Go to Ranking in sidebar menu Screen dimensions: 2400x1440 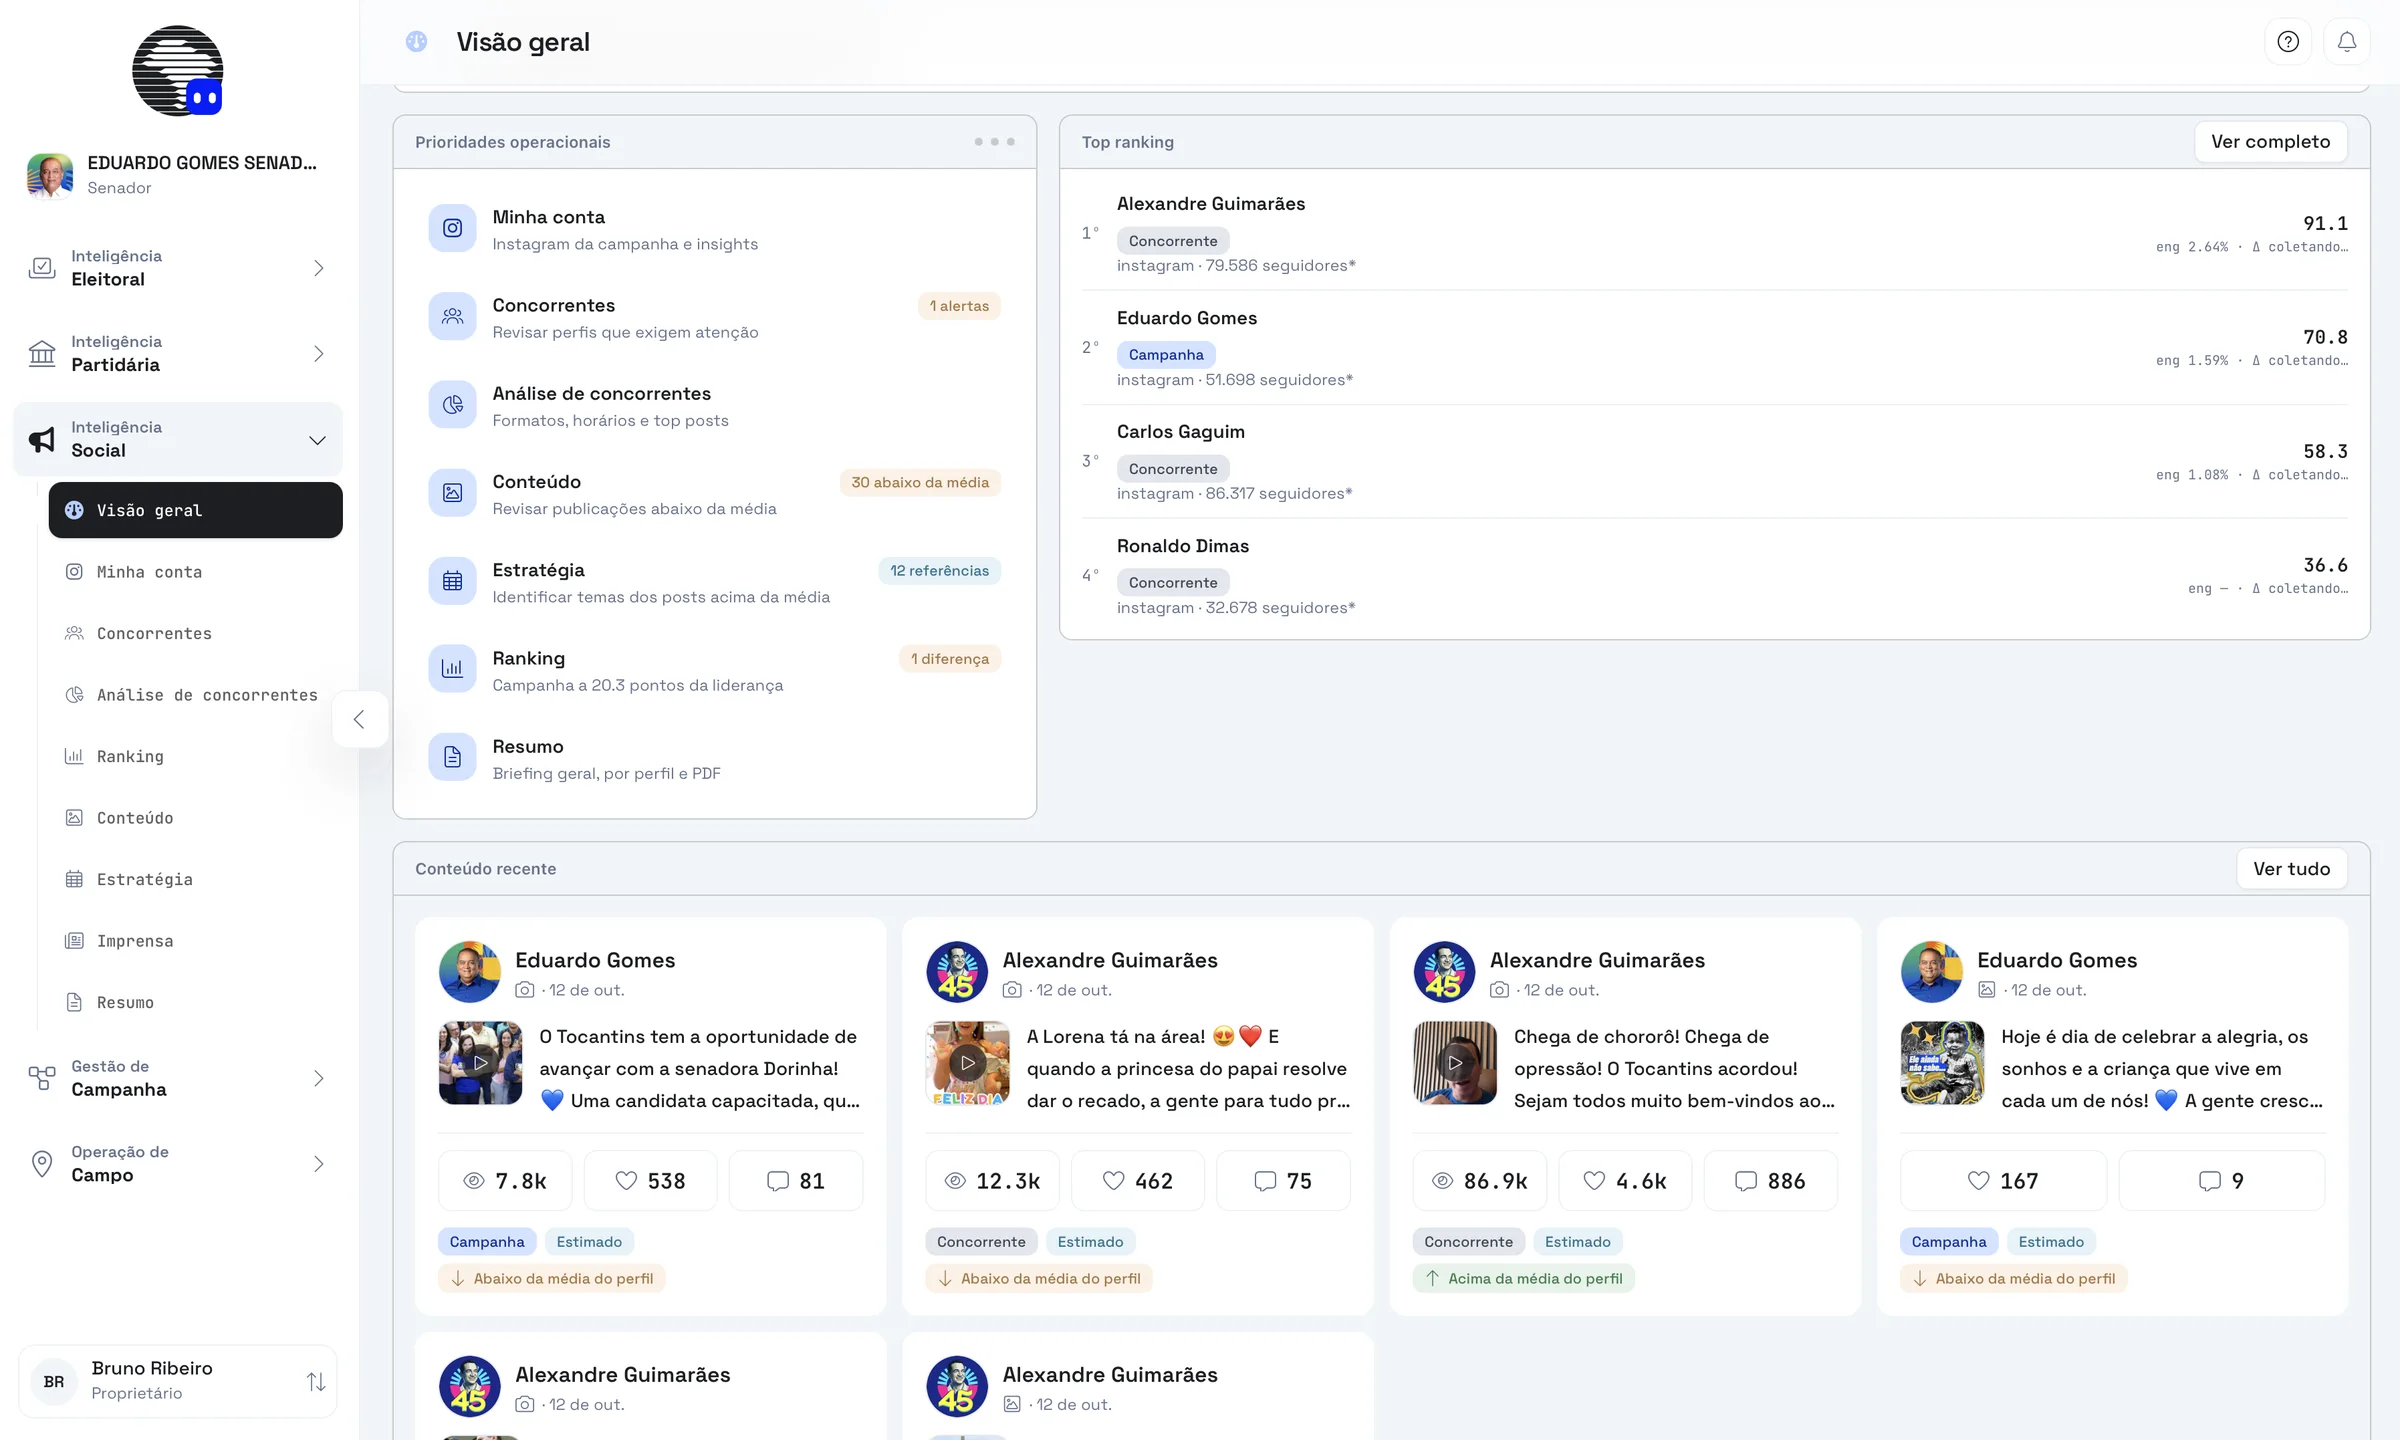pyautogui.click(x=195, y=757)
